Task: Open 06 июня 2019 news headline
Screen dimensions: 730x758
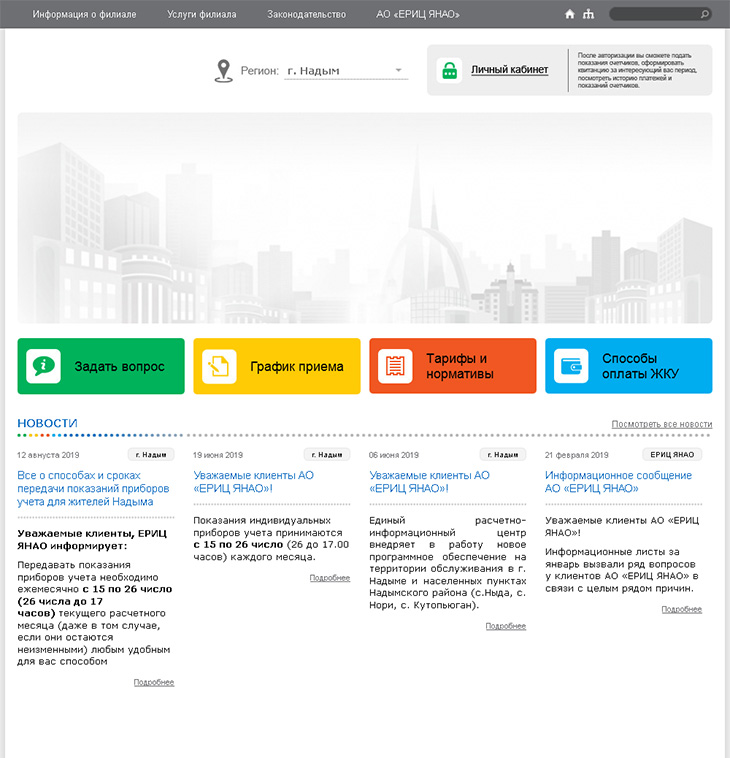Action: tap(429, 482)
